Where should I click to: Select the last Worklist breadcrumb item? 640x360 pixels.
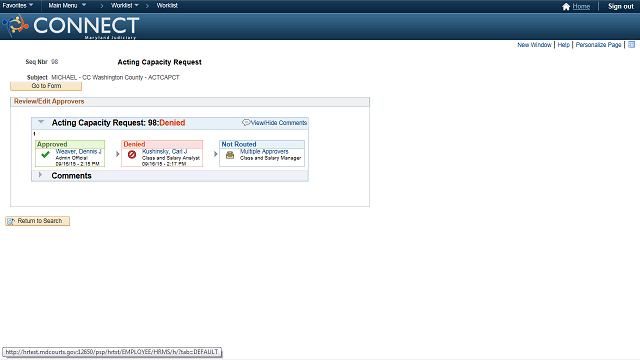167,6
